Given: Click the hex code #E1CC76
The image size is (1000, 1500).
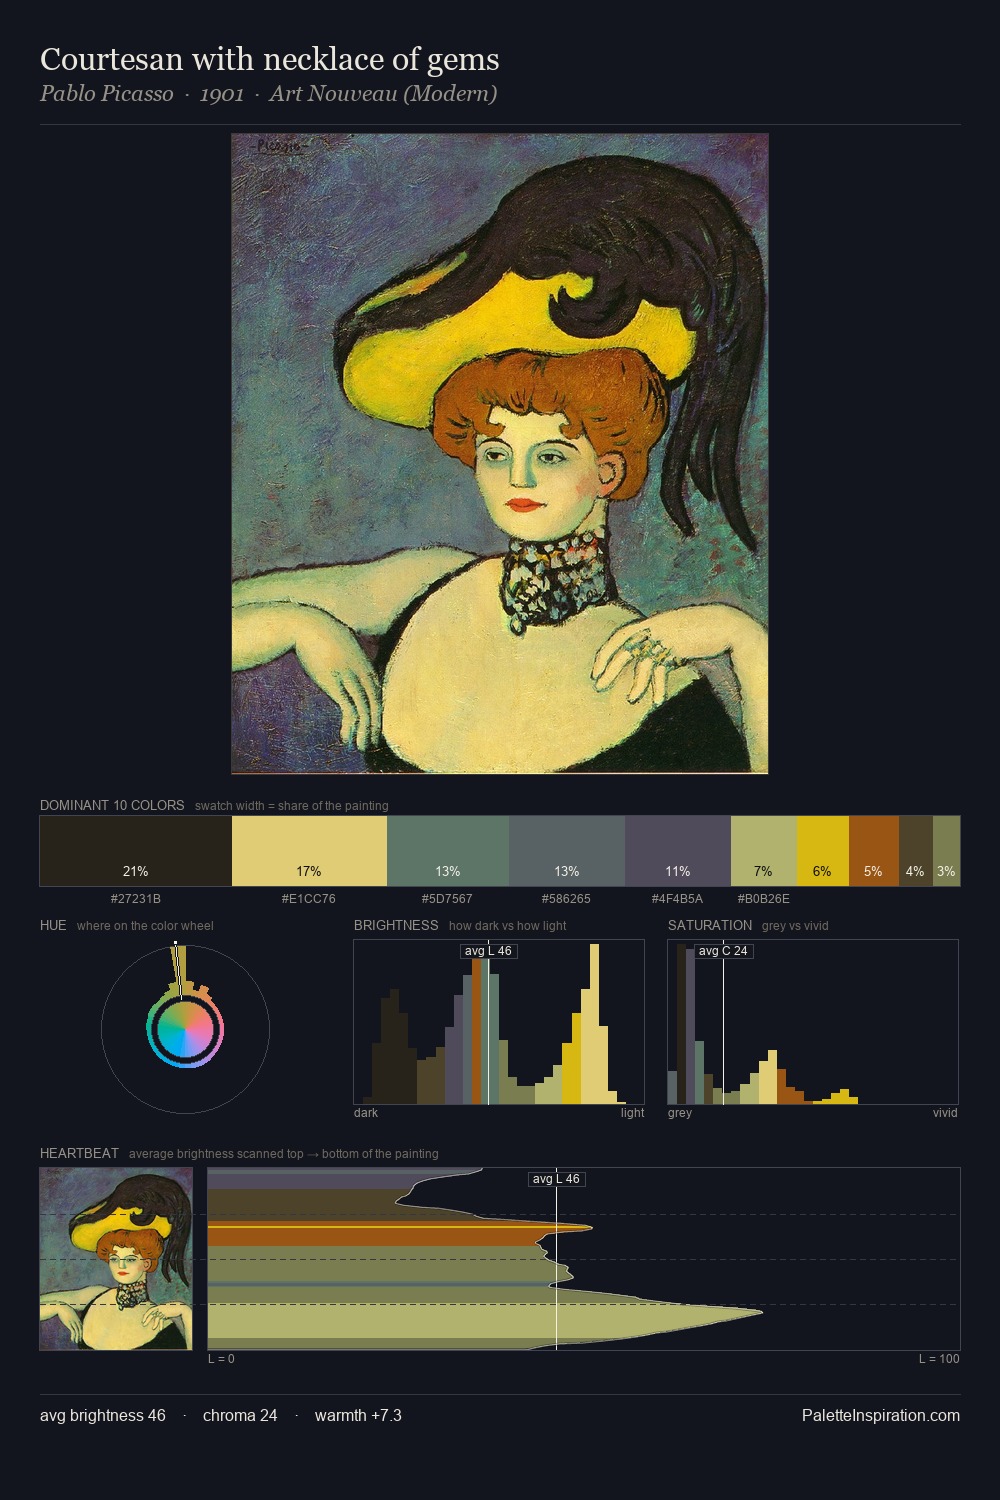Looking at the screenshot, I should click(x=309, y=899).
